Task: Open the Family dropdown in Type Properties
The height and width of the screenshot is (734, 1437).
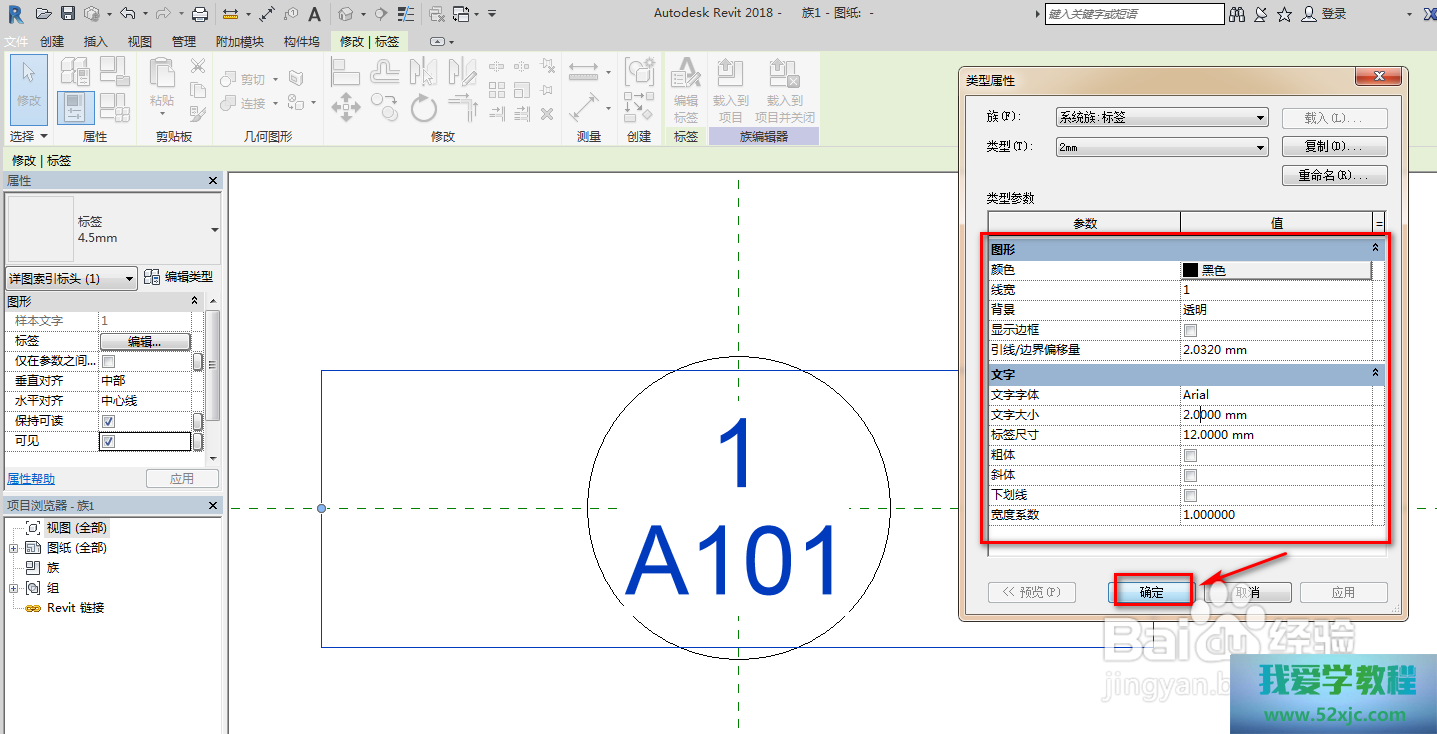Action: (x=1161, y=117)
